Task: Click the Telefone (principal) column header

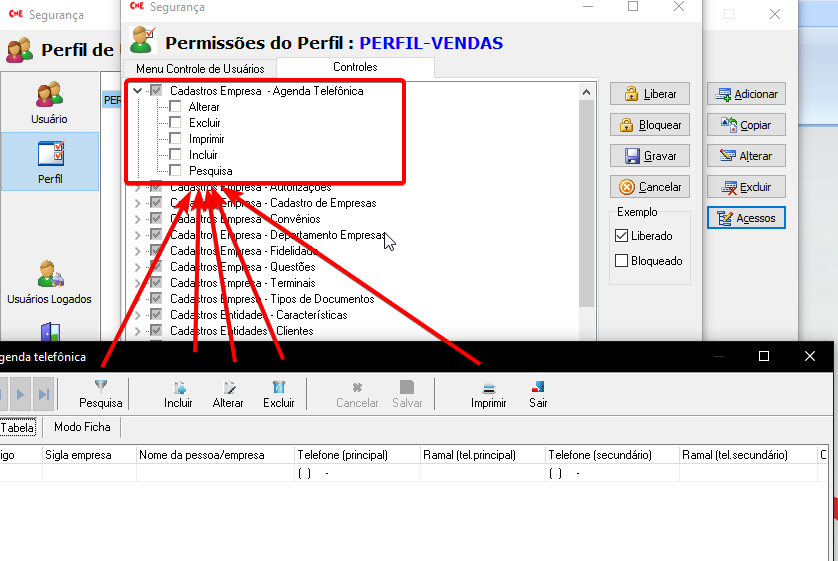Action: pos(342,455)
